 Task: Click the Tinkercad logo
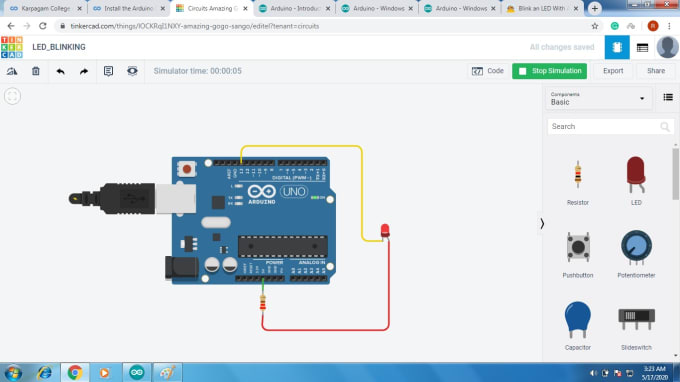click(12, 47)
